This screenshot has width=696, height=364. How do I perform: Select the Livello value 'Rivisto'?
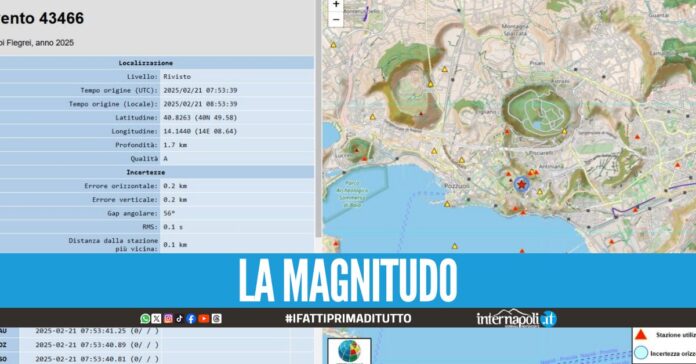click(x=177, y=77)
